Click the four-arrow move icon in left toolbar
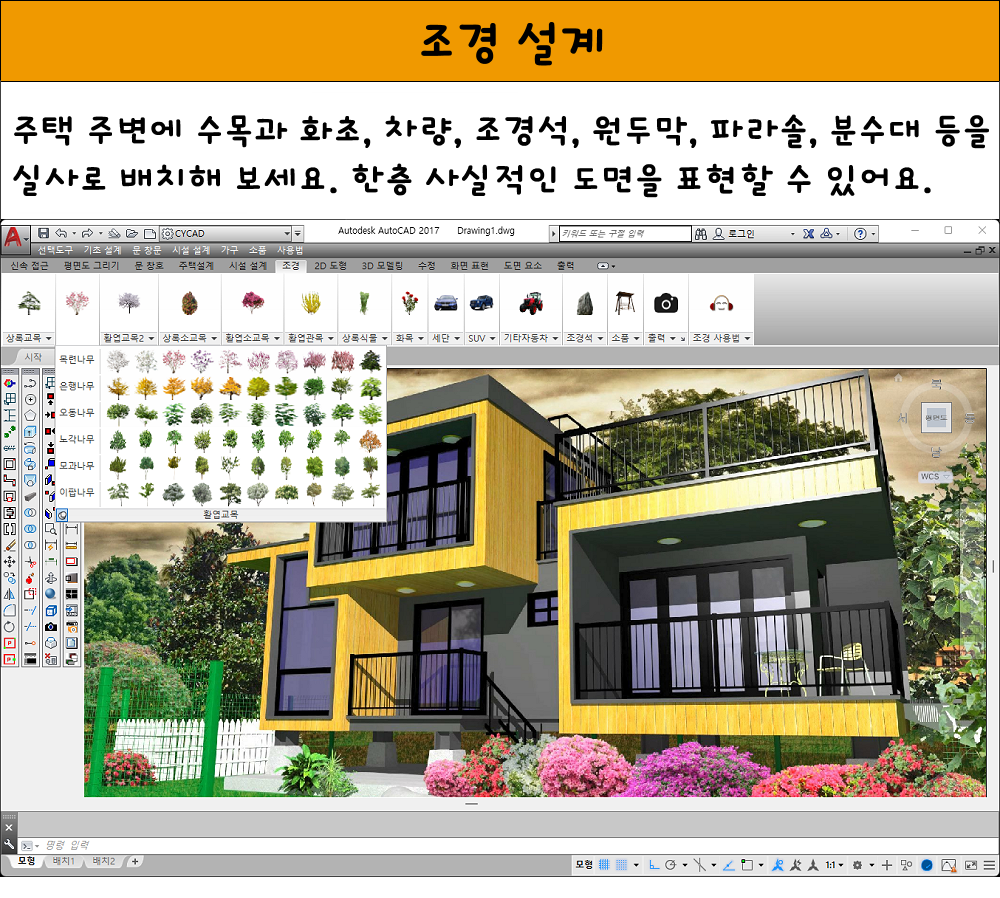Viewport: 1000px width, 898px height. (x=10, y=563)
